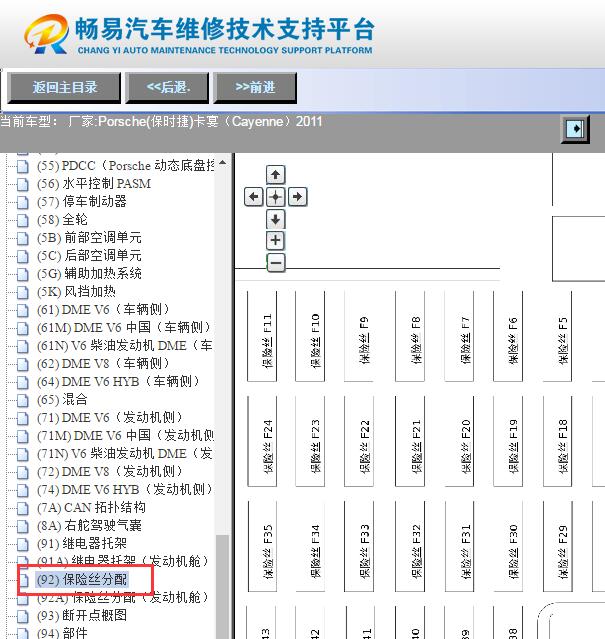605x639 pixels.
Task: Click fuse 保险丝 F20 in diagram
Action: pyautogui.click(x=460, y=441)
